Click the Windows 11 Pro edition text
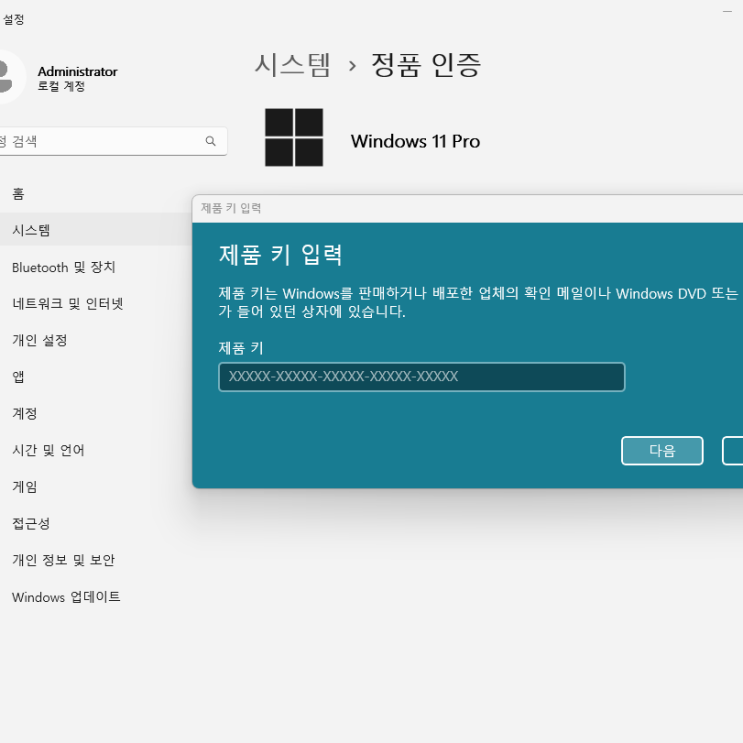Screen dimensions: 743x743 (x=415, y=141)
